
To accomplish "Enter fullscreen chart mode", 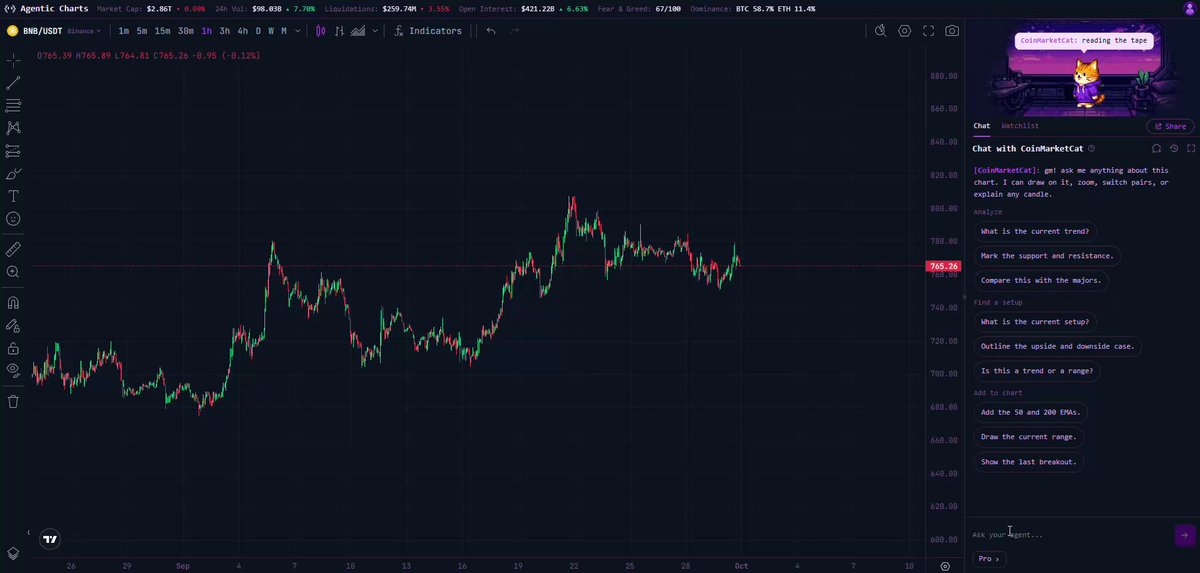I will 929,31.
